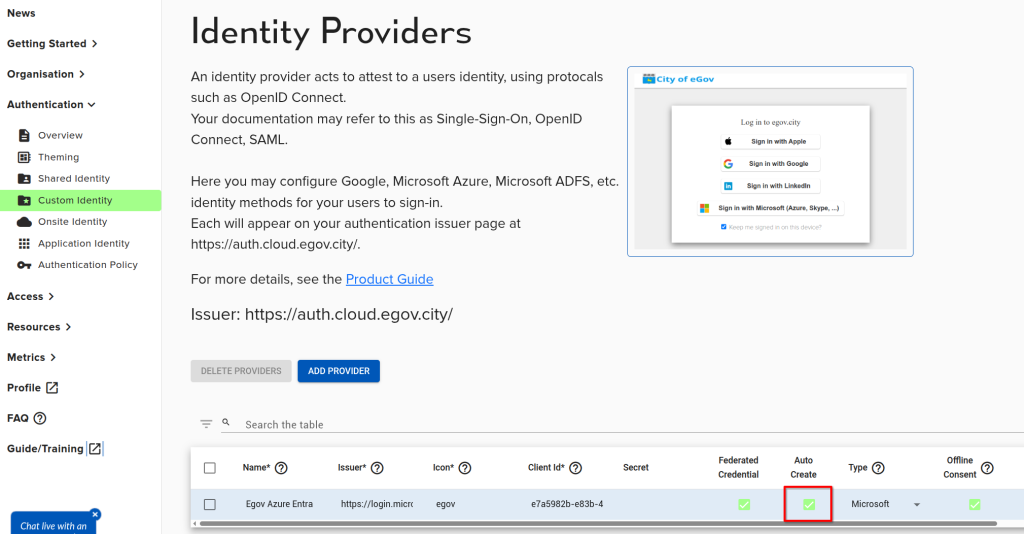This screenshot has height=534, width=1024.
Task: Click the Shared Identity folder icon
Action: 24,178
